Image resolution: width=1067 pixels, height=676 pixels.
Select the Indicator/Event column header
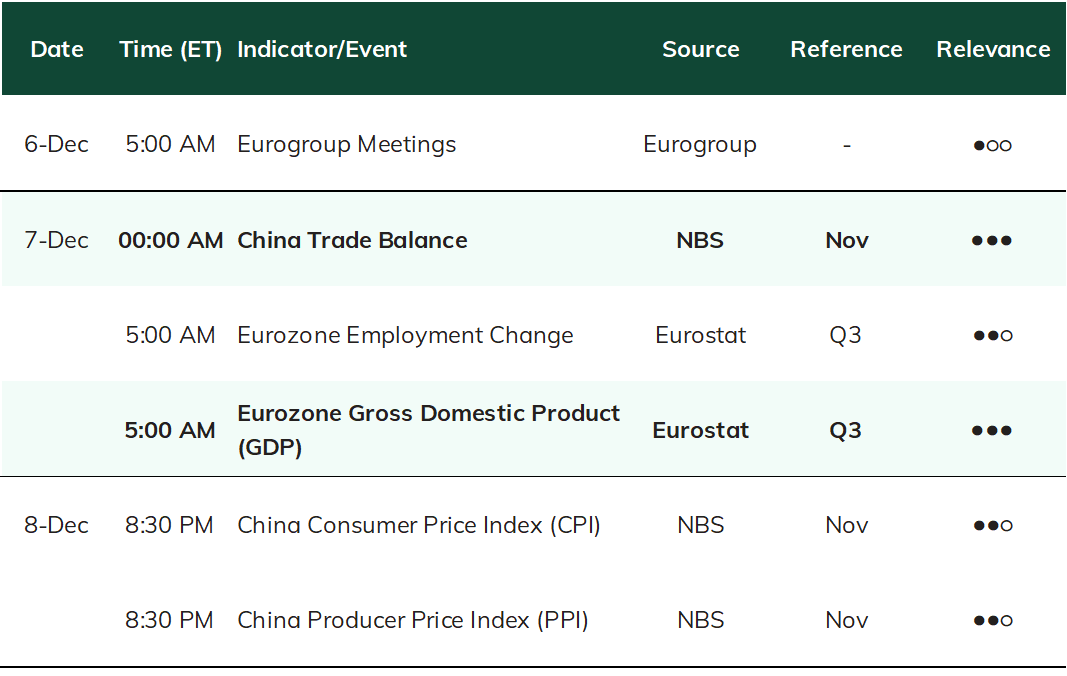322,49
